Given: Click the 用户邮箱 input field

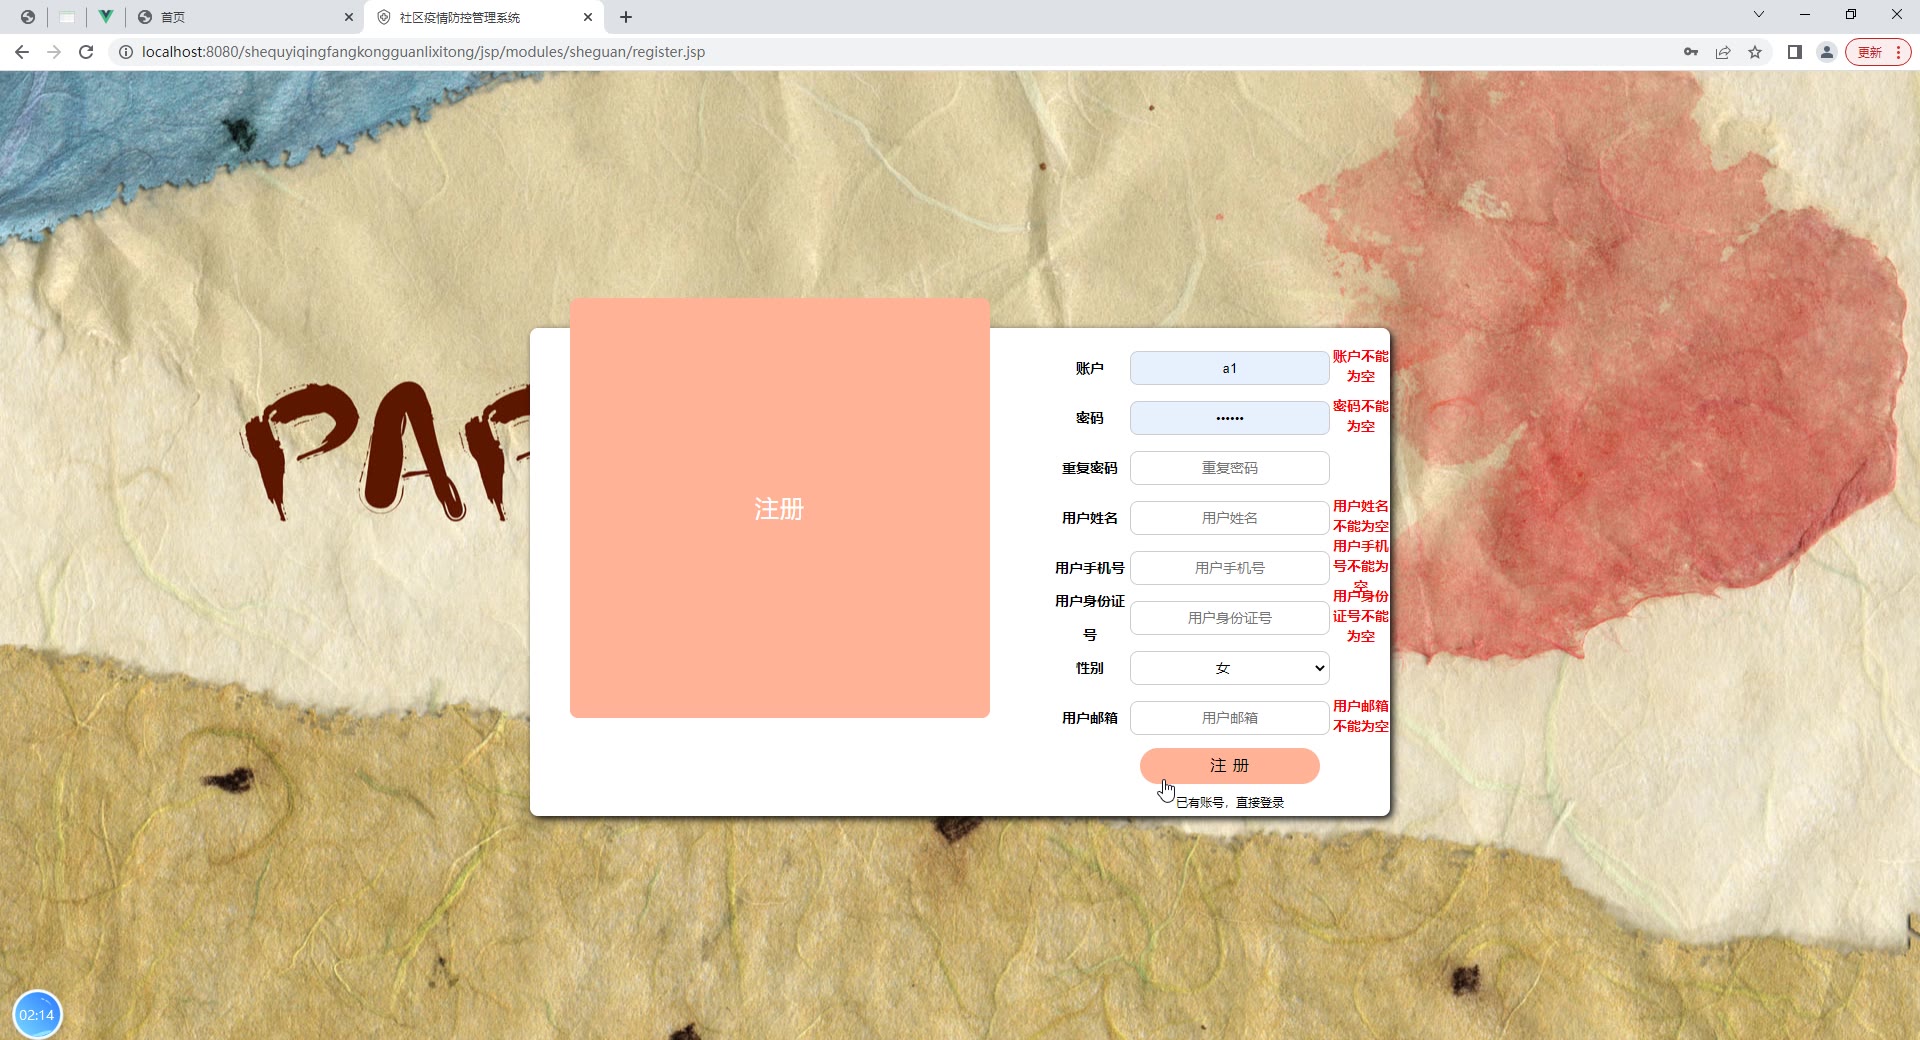Looking at the screenshot, I should coord(1229,718).
